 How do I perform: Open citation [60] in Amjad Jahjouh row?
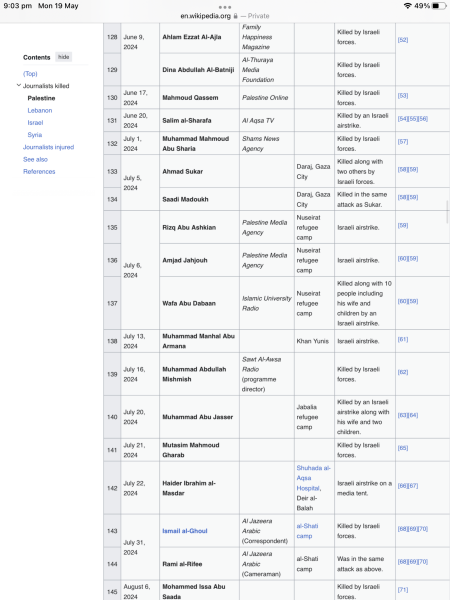(x=403, y=259)
